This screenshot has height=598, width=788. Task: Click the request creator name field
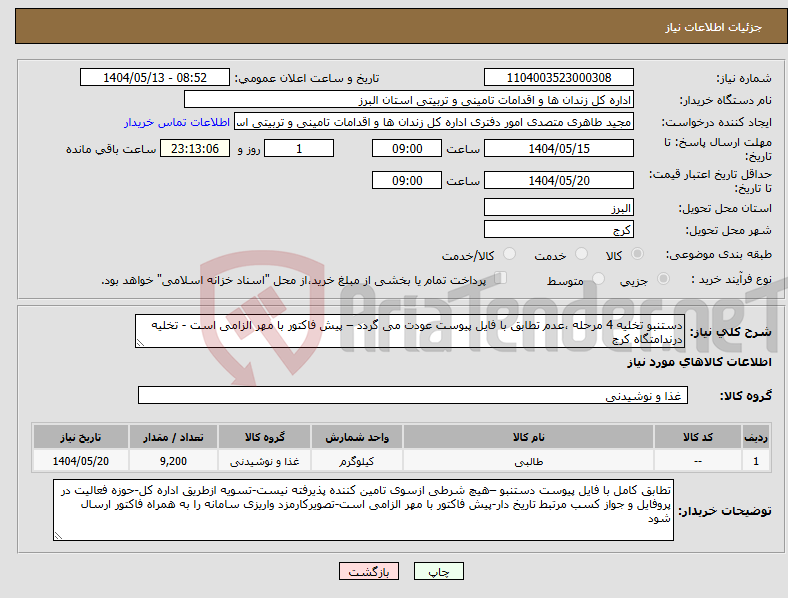434,122
